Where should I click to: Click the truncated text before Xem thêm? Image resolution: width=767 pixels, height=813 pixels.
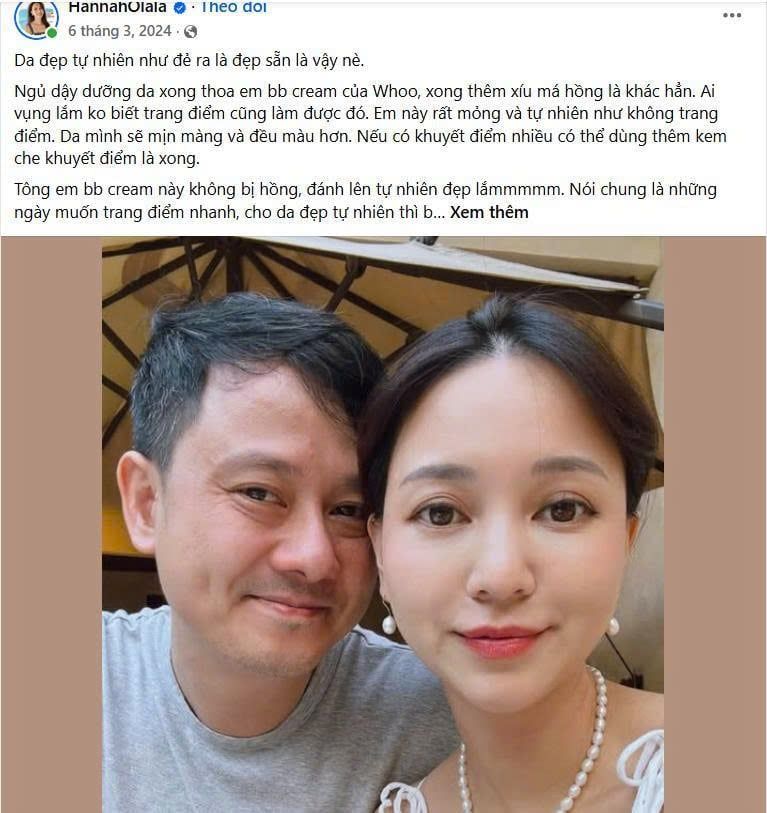230,213
